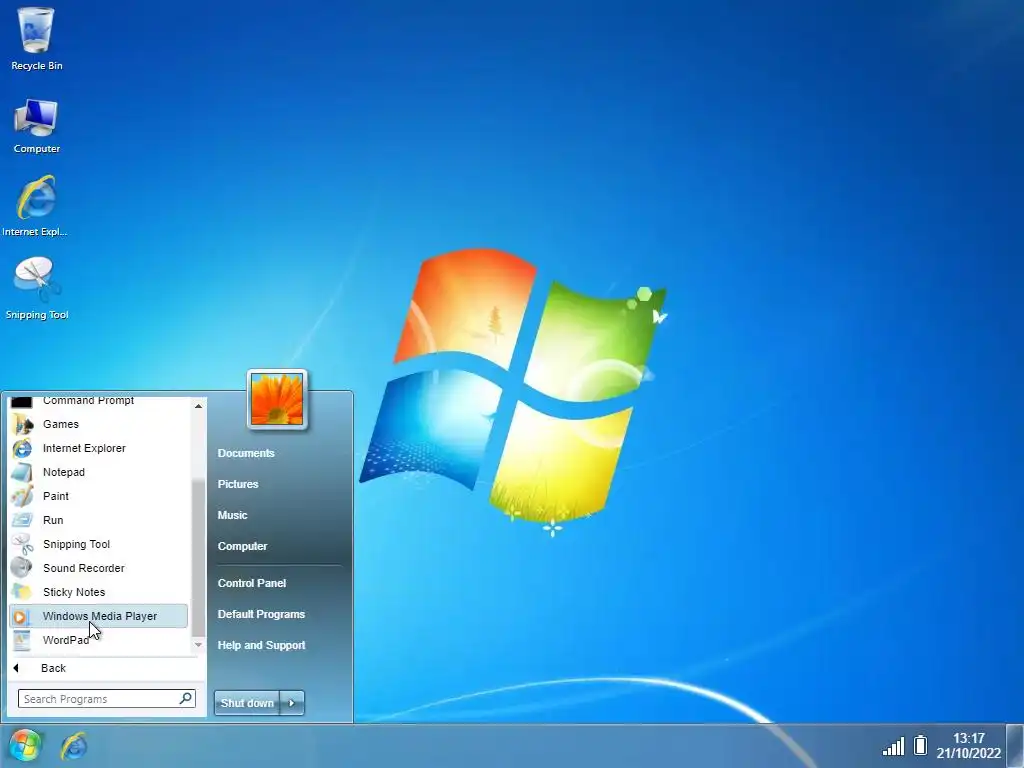Open the Pictures link
Screen dimensions: 1024x768
click(x=238, y=484)
